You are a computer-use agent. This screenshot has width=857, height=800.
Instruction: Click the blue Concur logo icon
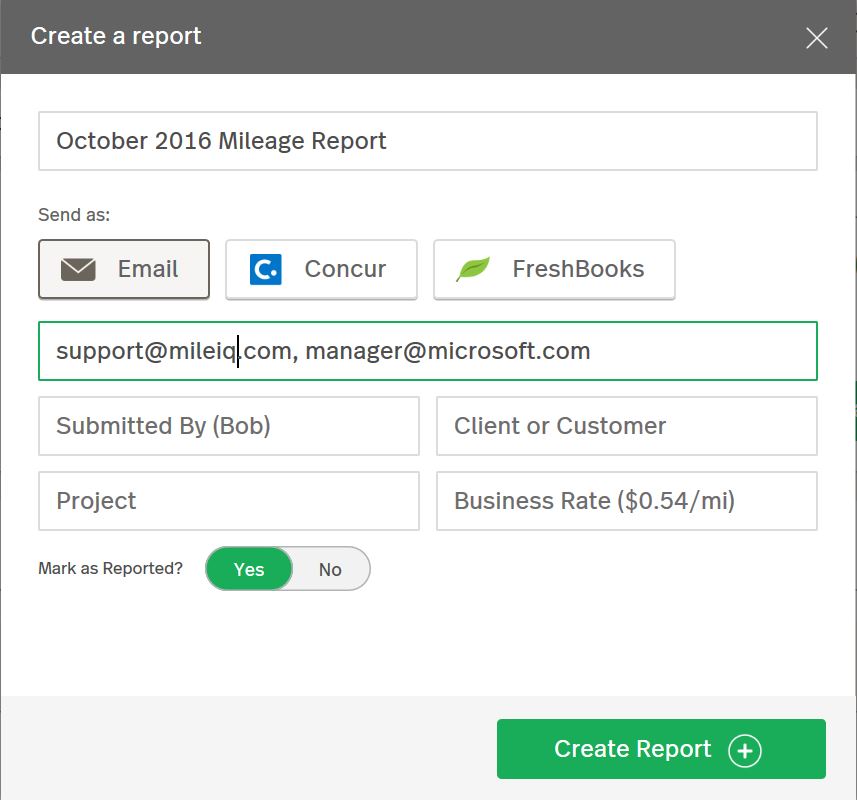tap(266, 269)
